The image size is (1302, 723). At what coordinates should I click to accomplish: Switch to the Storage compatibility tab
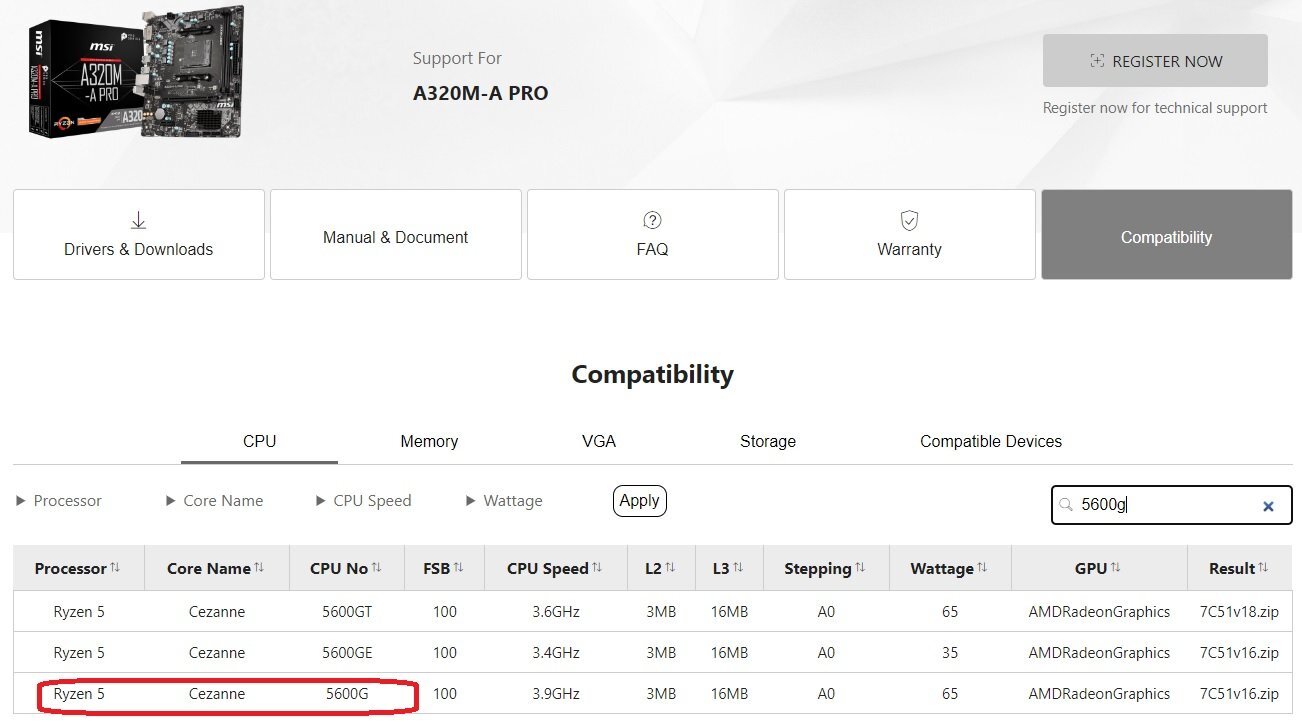(x=768, y=441)
